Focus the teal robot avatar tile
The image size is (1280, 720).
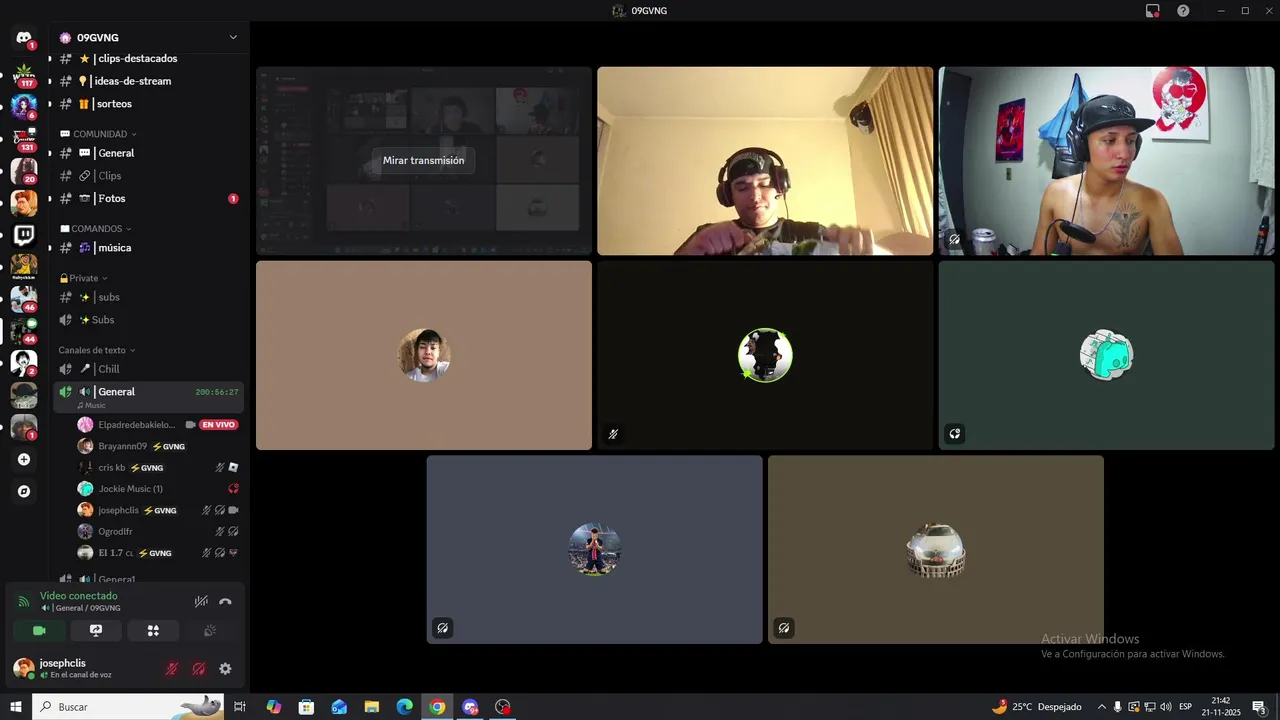click(x=1106, y=355)
